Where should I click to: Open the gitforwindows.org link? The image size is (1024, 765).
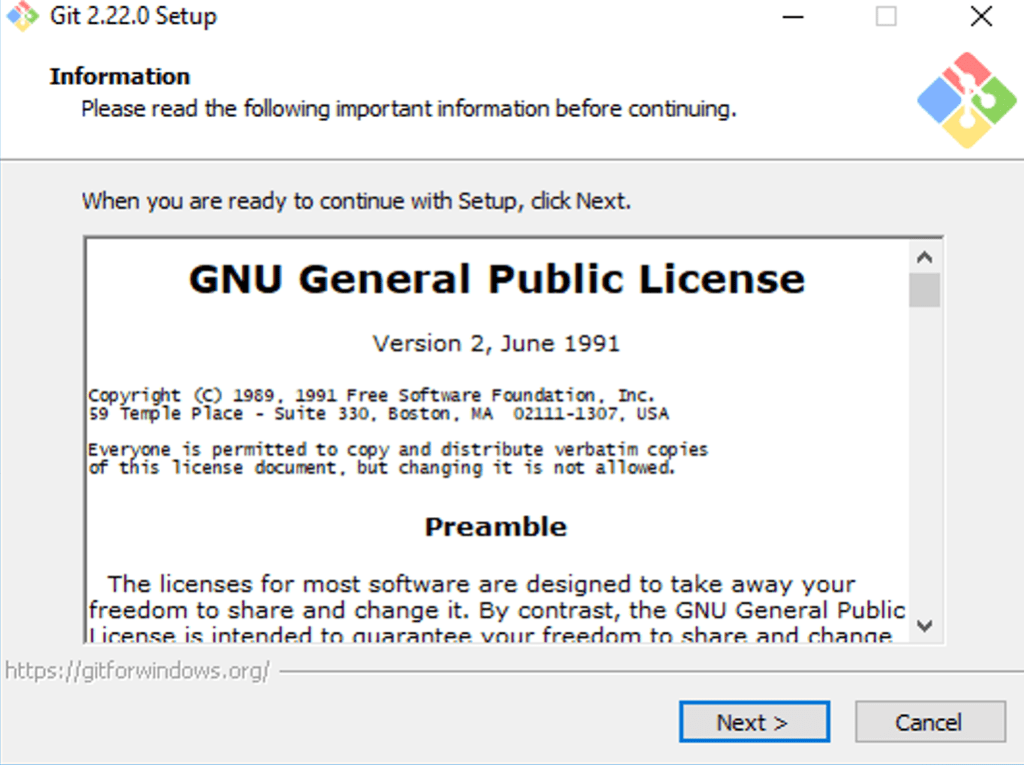pyautogui.click(x=137, y=670)
